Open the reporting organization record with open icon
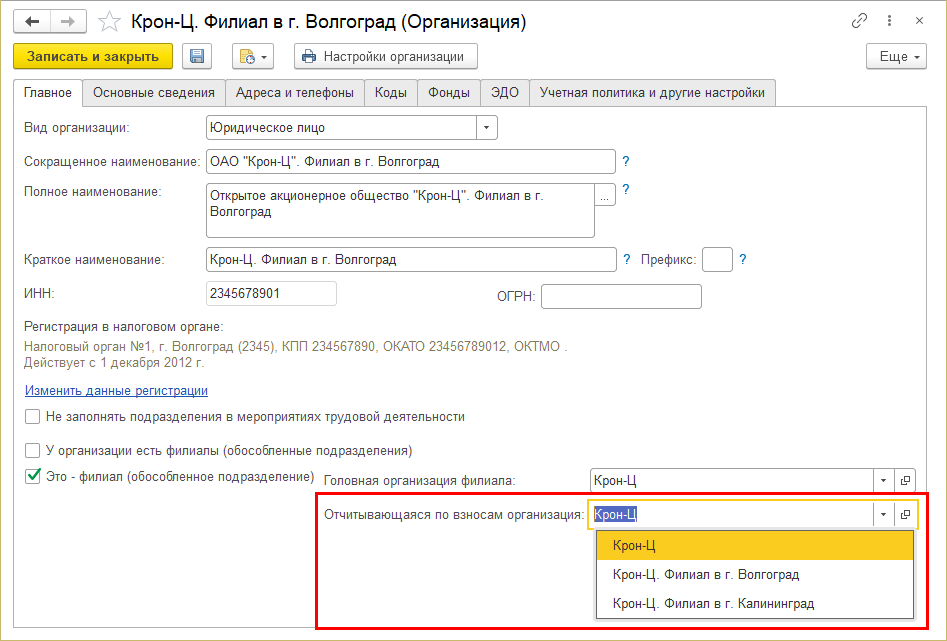947x641 pixels. coord(905,515)
